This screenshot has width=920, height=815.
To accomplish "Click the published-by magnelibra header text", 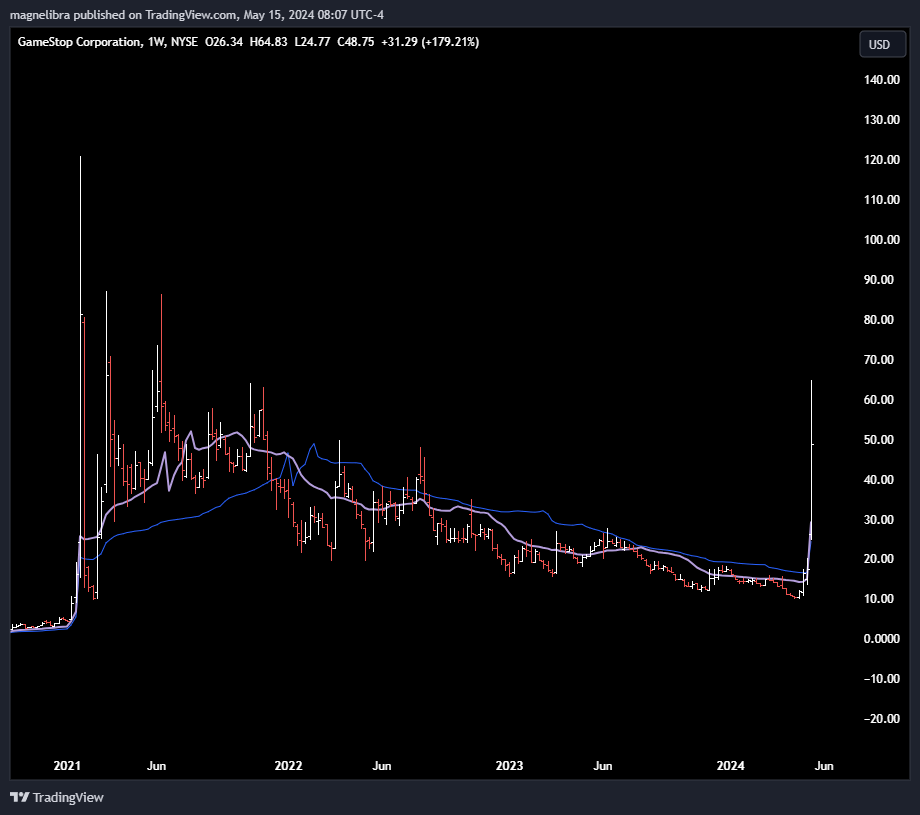I will [197, 15].
